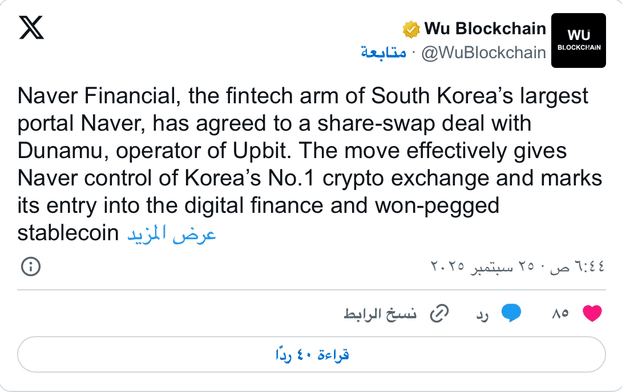The height and width of the screenshot is (392, 622).
Task: Follow the account via متابعة link
Action: pos(384,52)
